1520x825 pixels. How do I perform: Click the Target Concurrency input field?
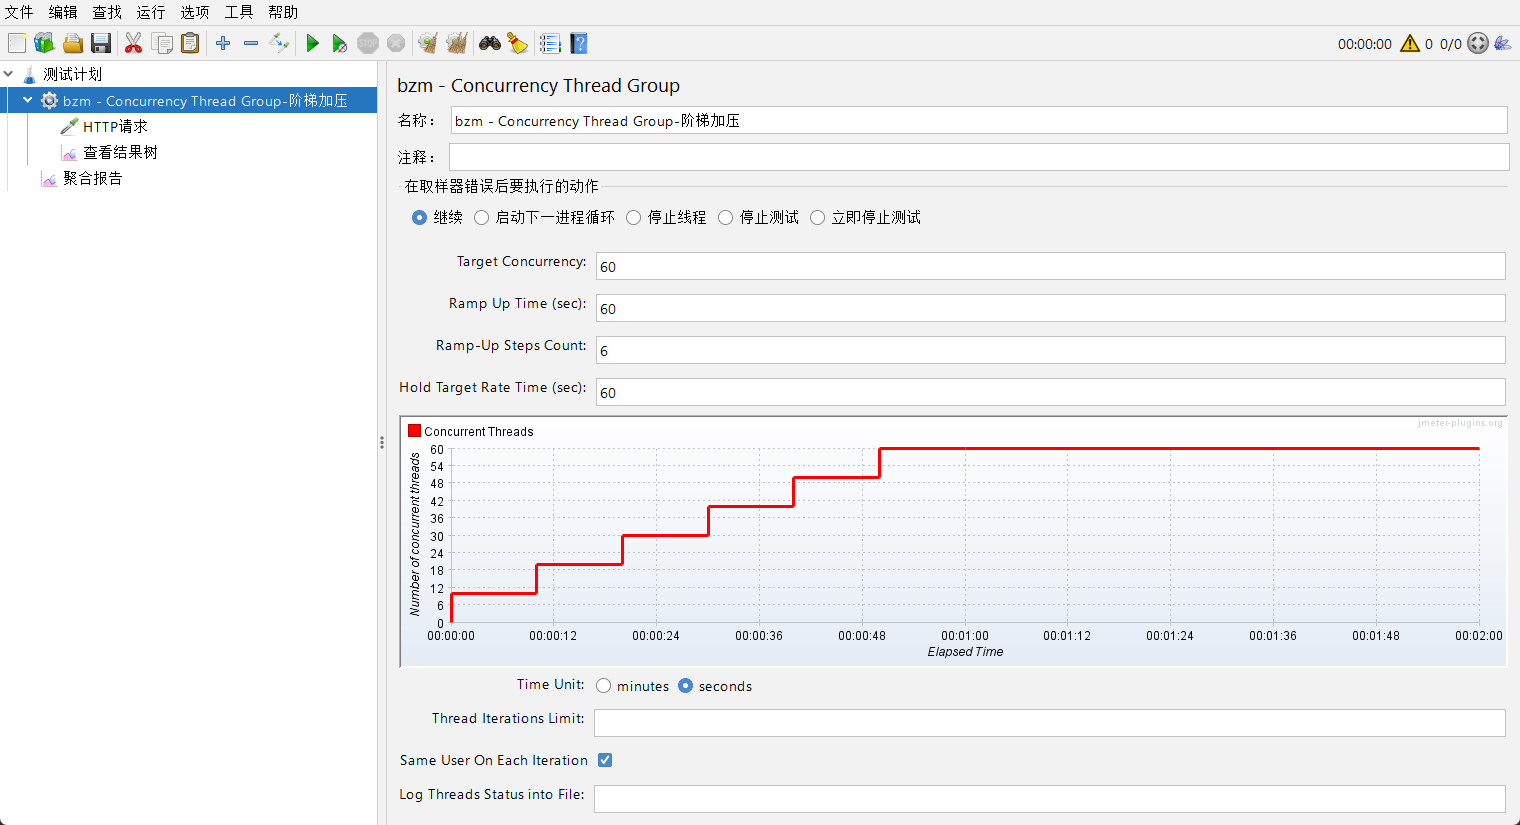point(1050,266)
